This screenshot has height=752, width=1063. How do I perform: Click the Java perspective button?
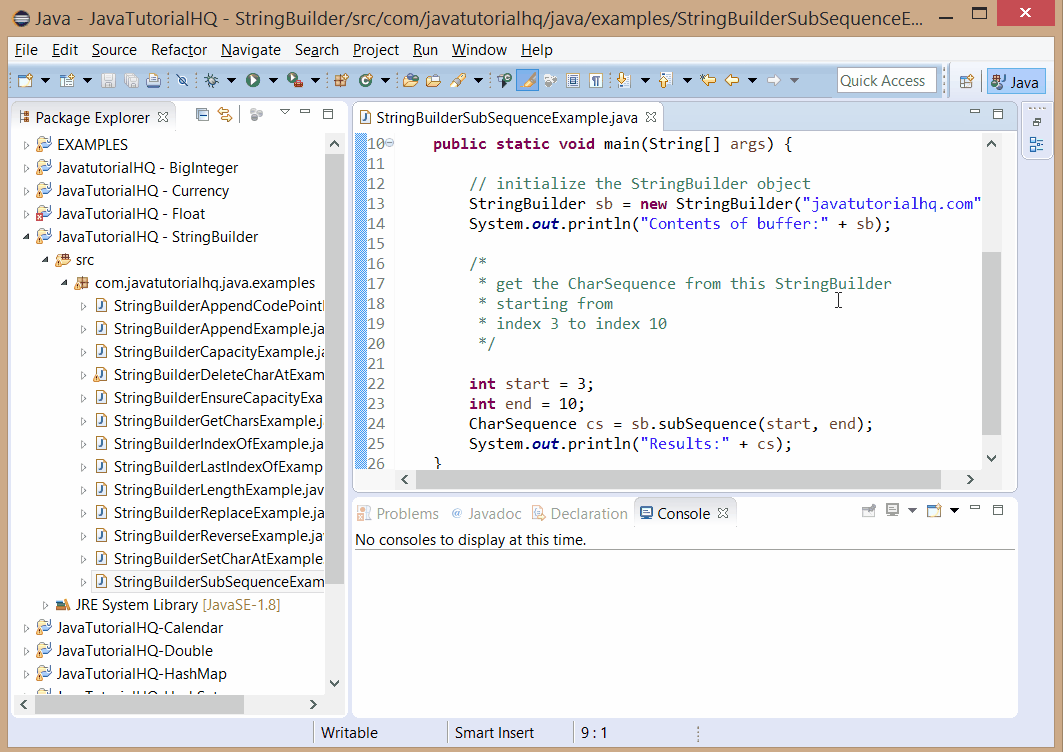point(1016,81)
